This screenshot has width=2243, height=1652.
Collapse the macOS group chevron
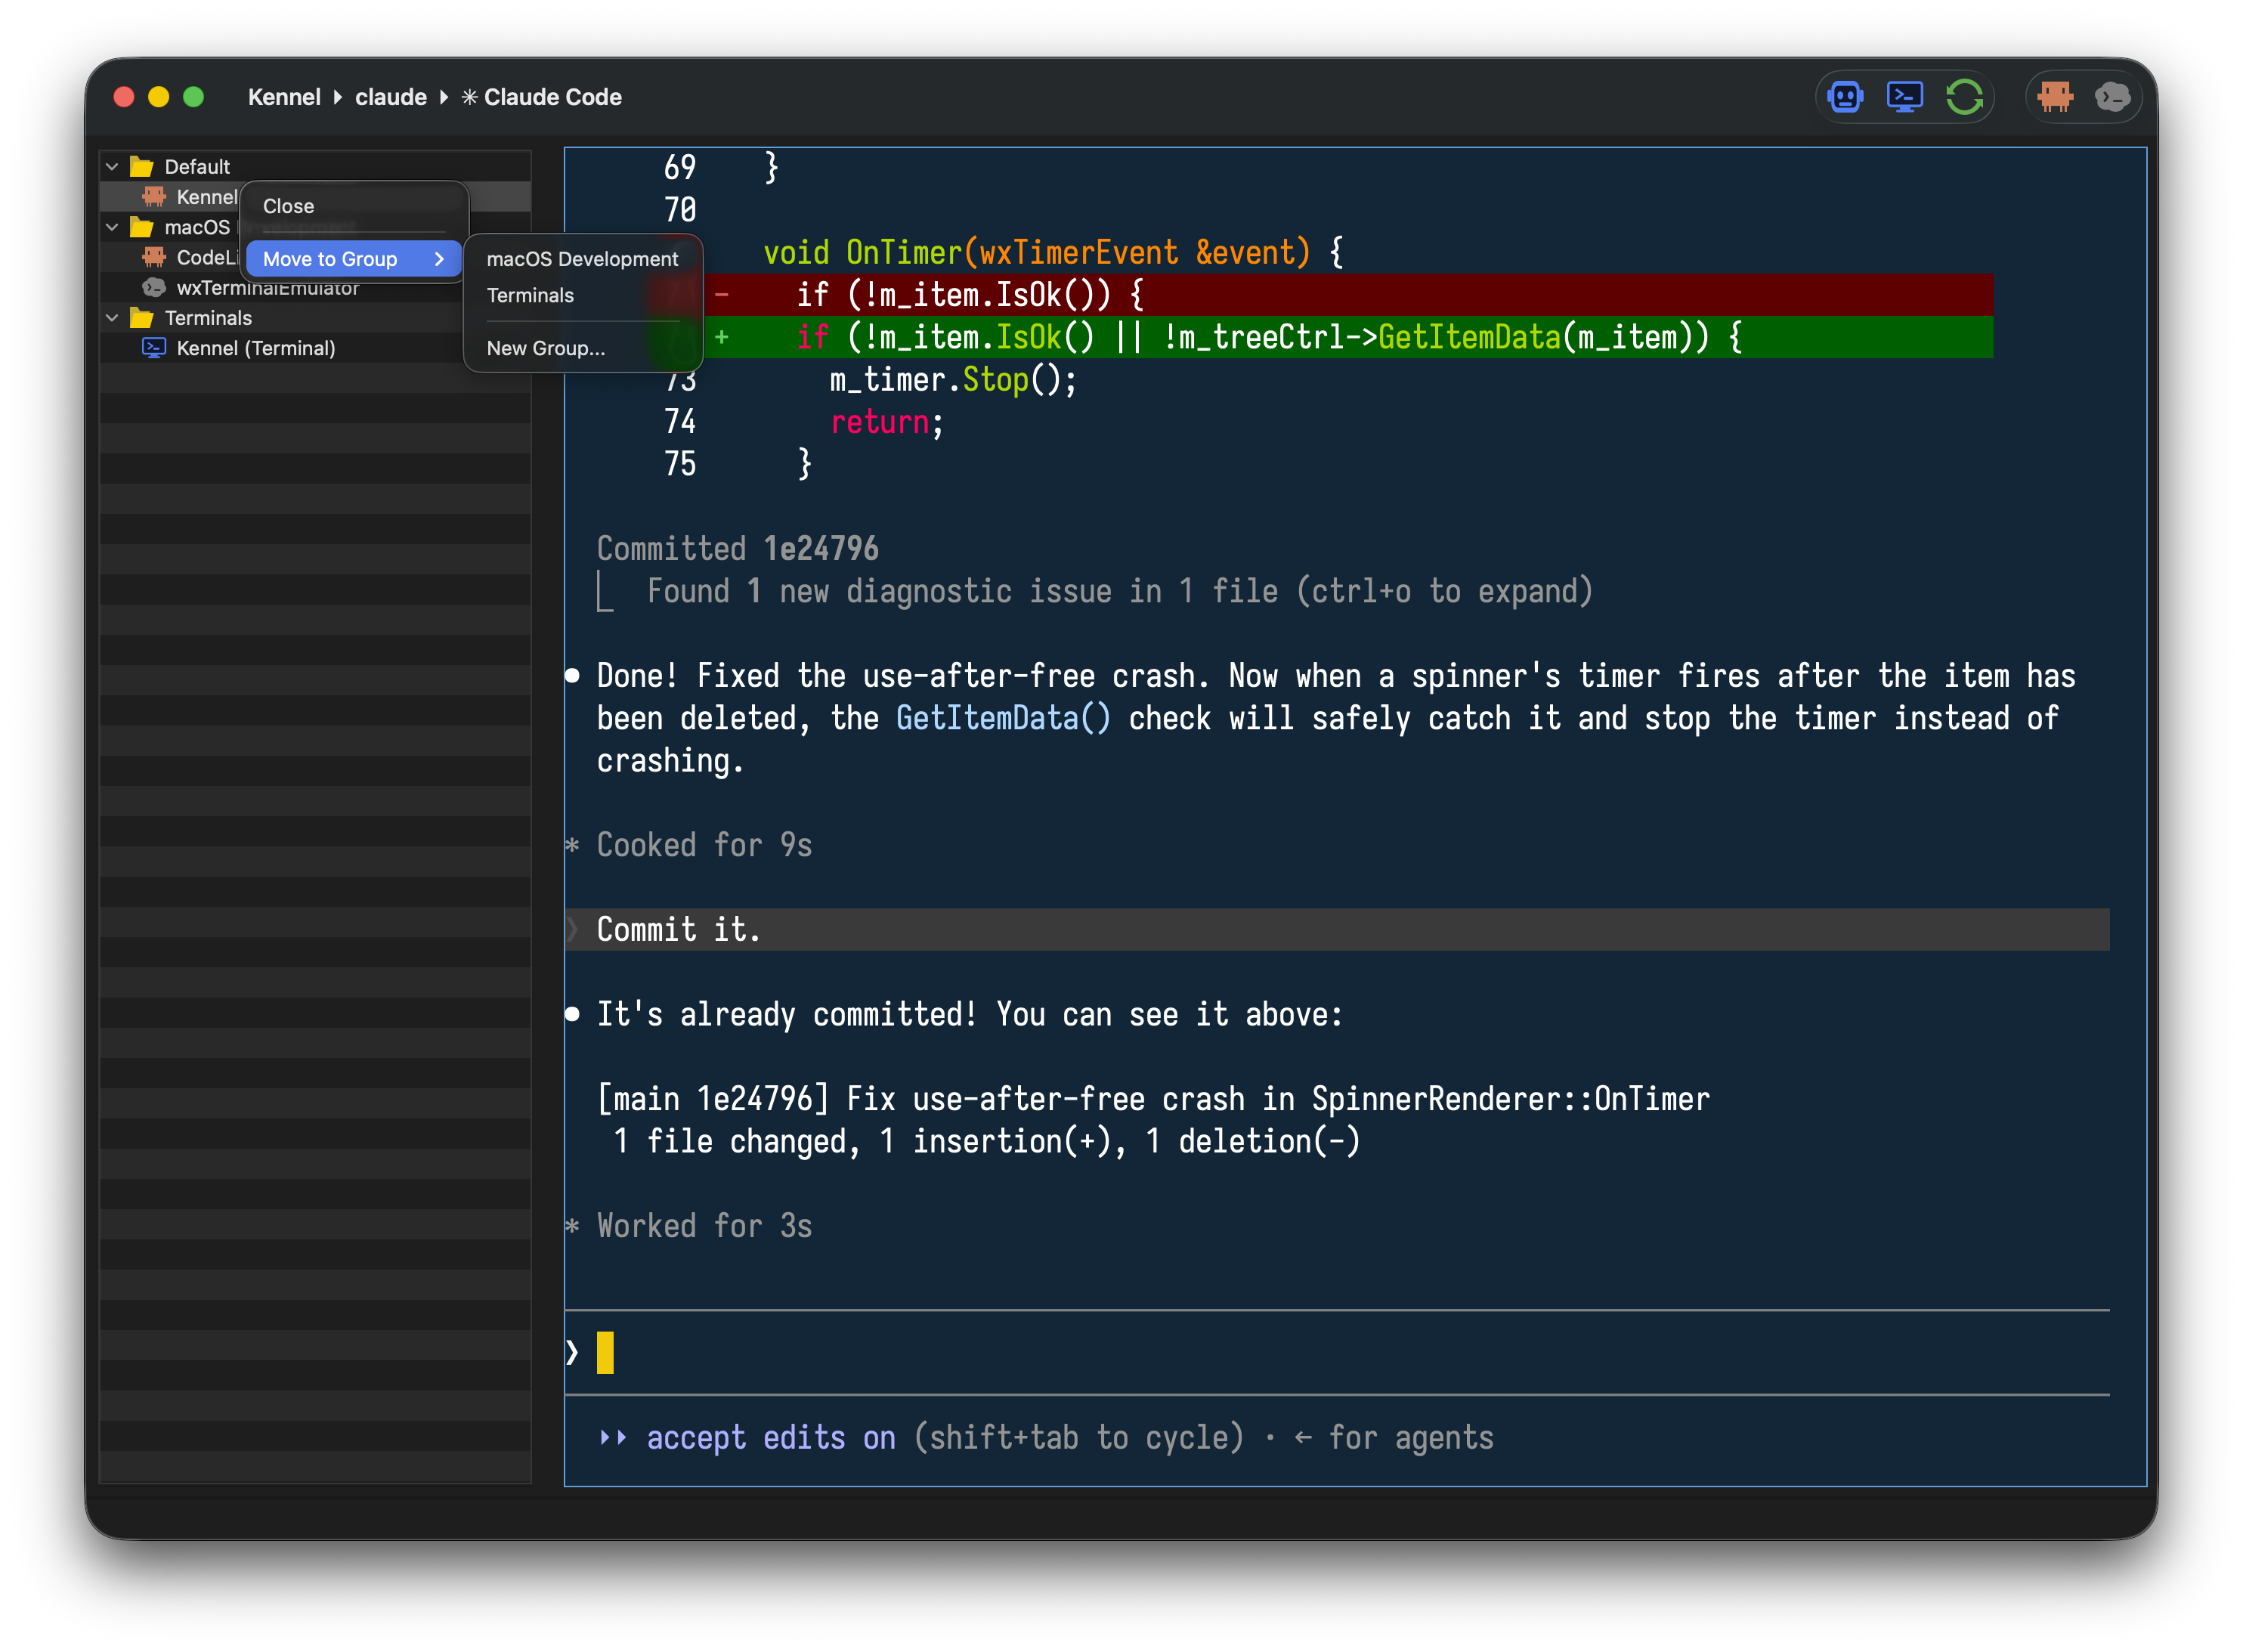112,227
